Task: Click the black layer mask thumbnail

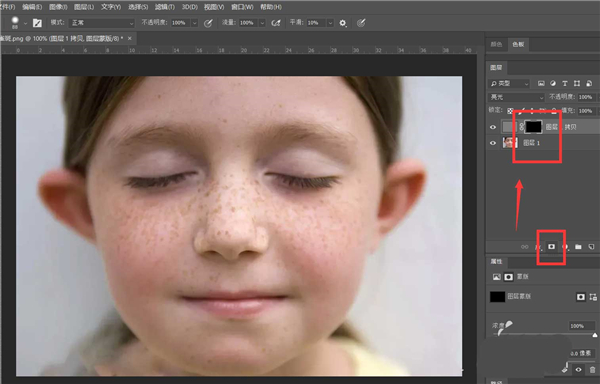Action: pos(533,127)
